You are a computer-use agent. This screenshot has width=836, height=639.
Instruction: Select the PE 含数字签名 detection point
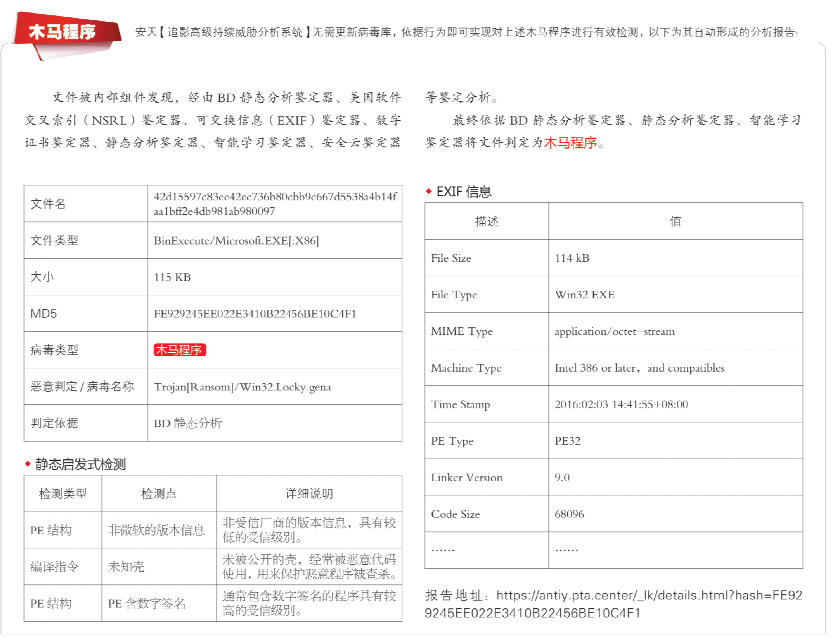[x=147, y=603]
